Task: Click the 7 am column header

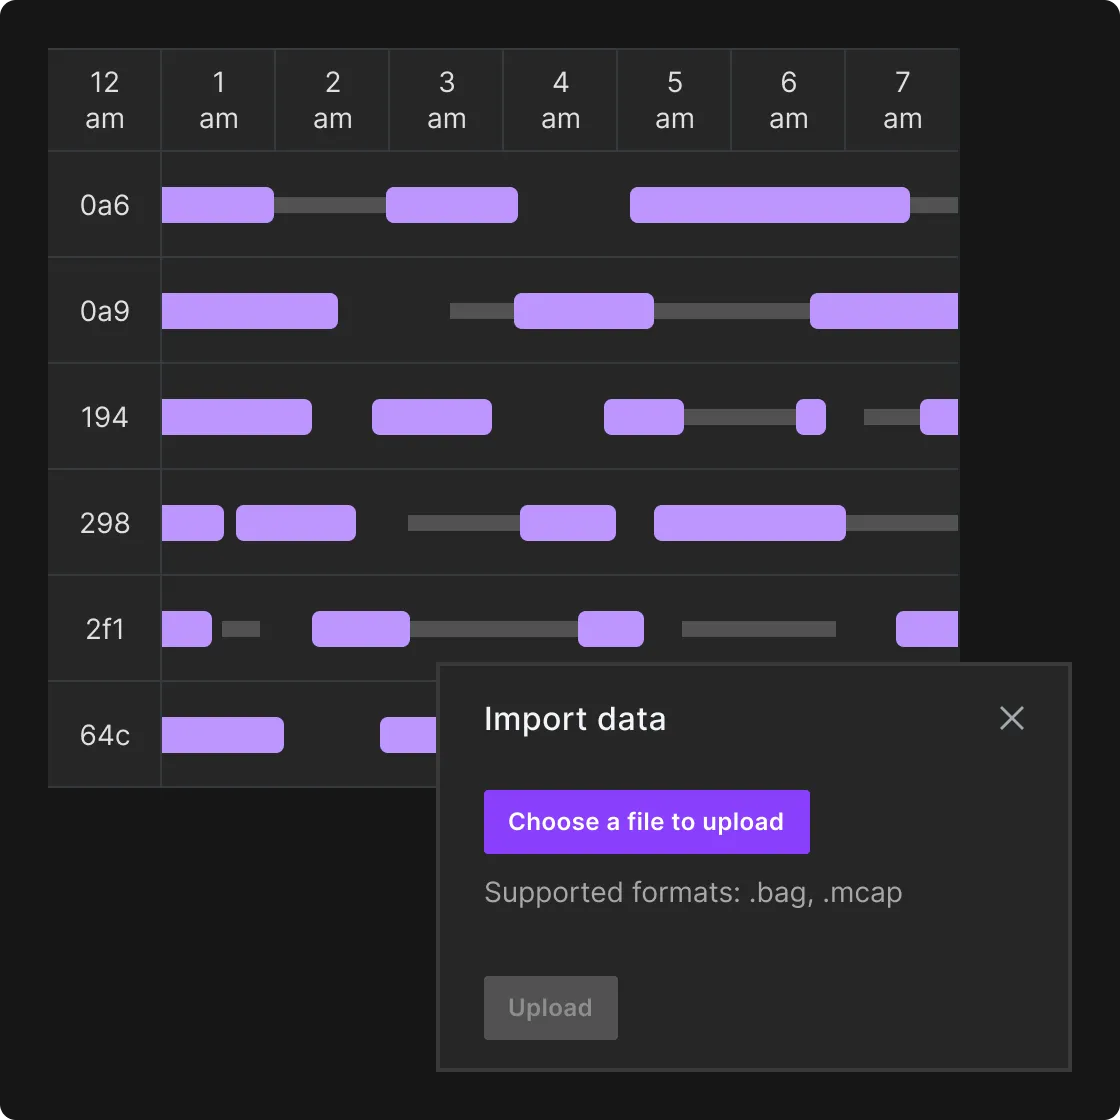Action: pos(902,100)
